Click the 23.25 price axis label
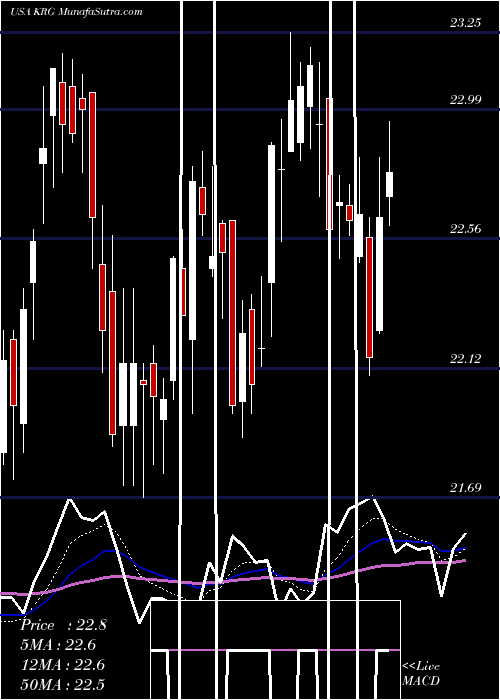The width and height of the screenshot is (500, 700). tap(465, 22)
